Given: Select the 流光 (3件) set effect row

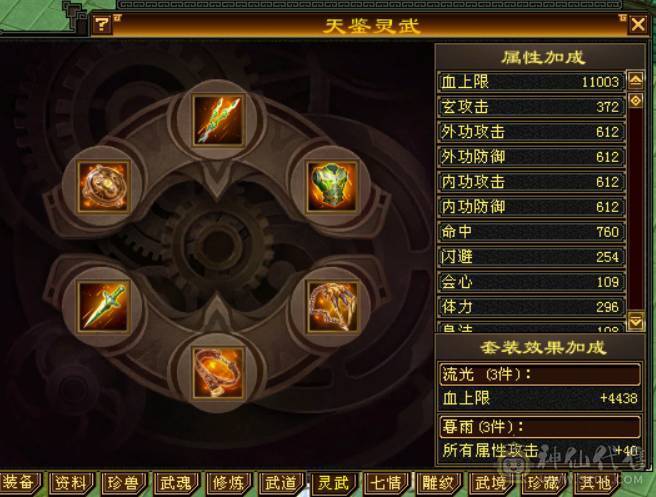Looking at the screenshot, I should pos(540,374).
